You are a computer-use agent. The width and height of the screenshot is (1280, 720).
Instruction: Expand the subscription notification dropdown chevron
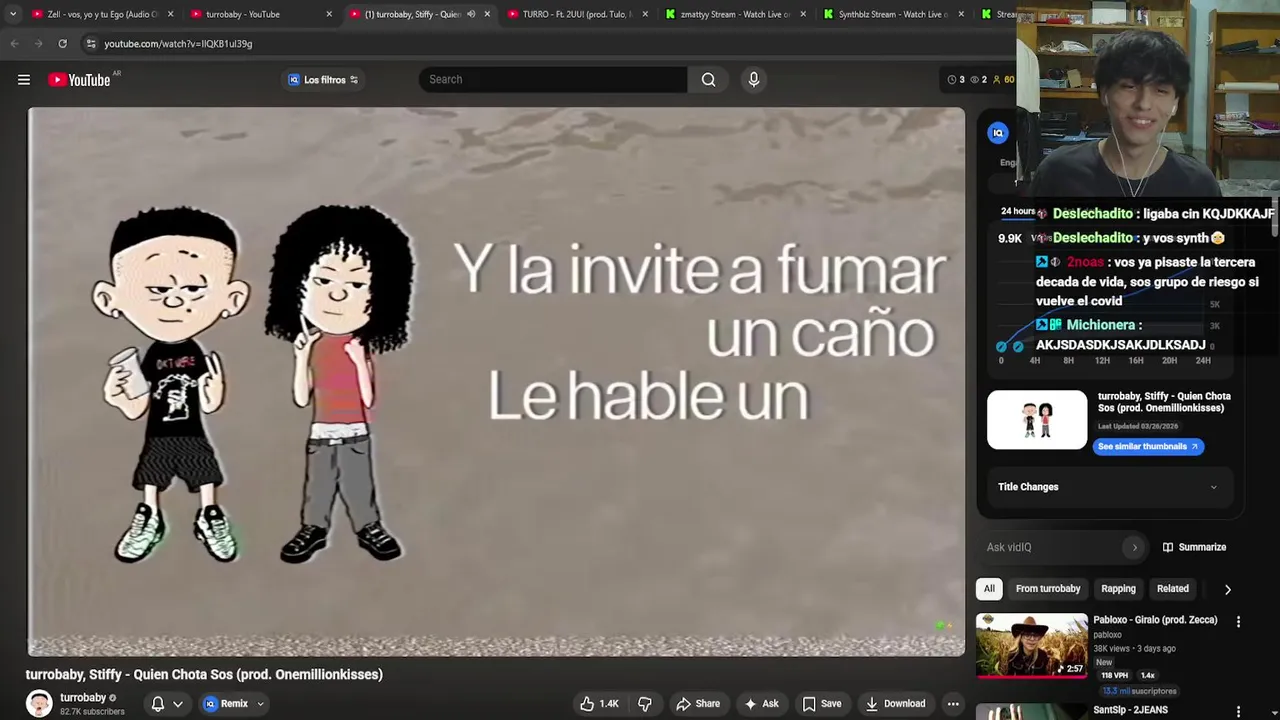coord(178,704)
